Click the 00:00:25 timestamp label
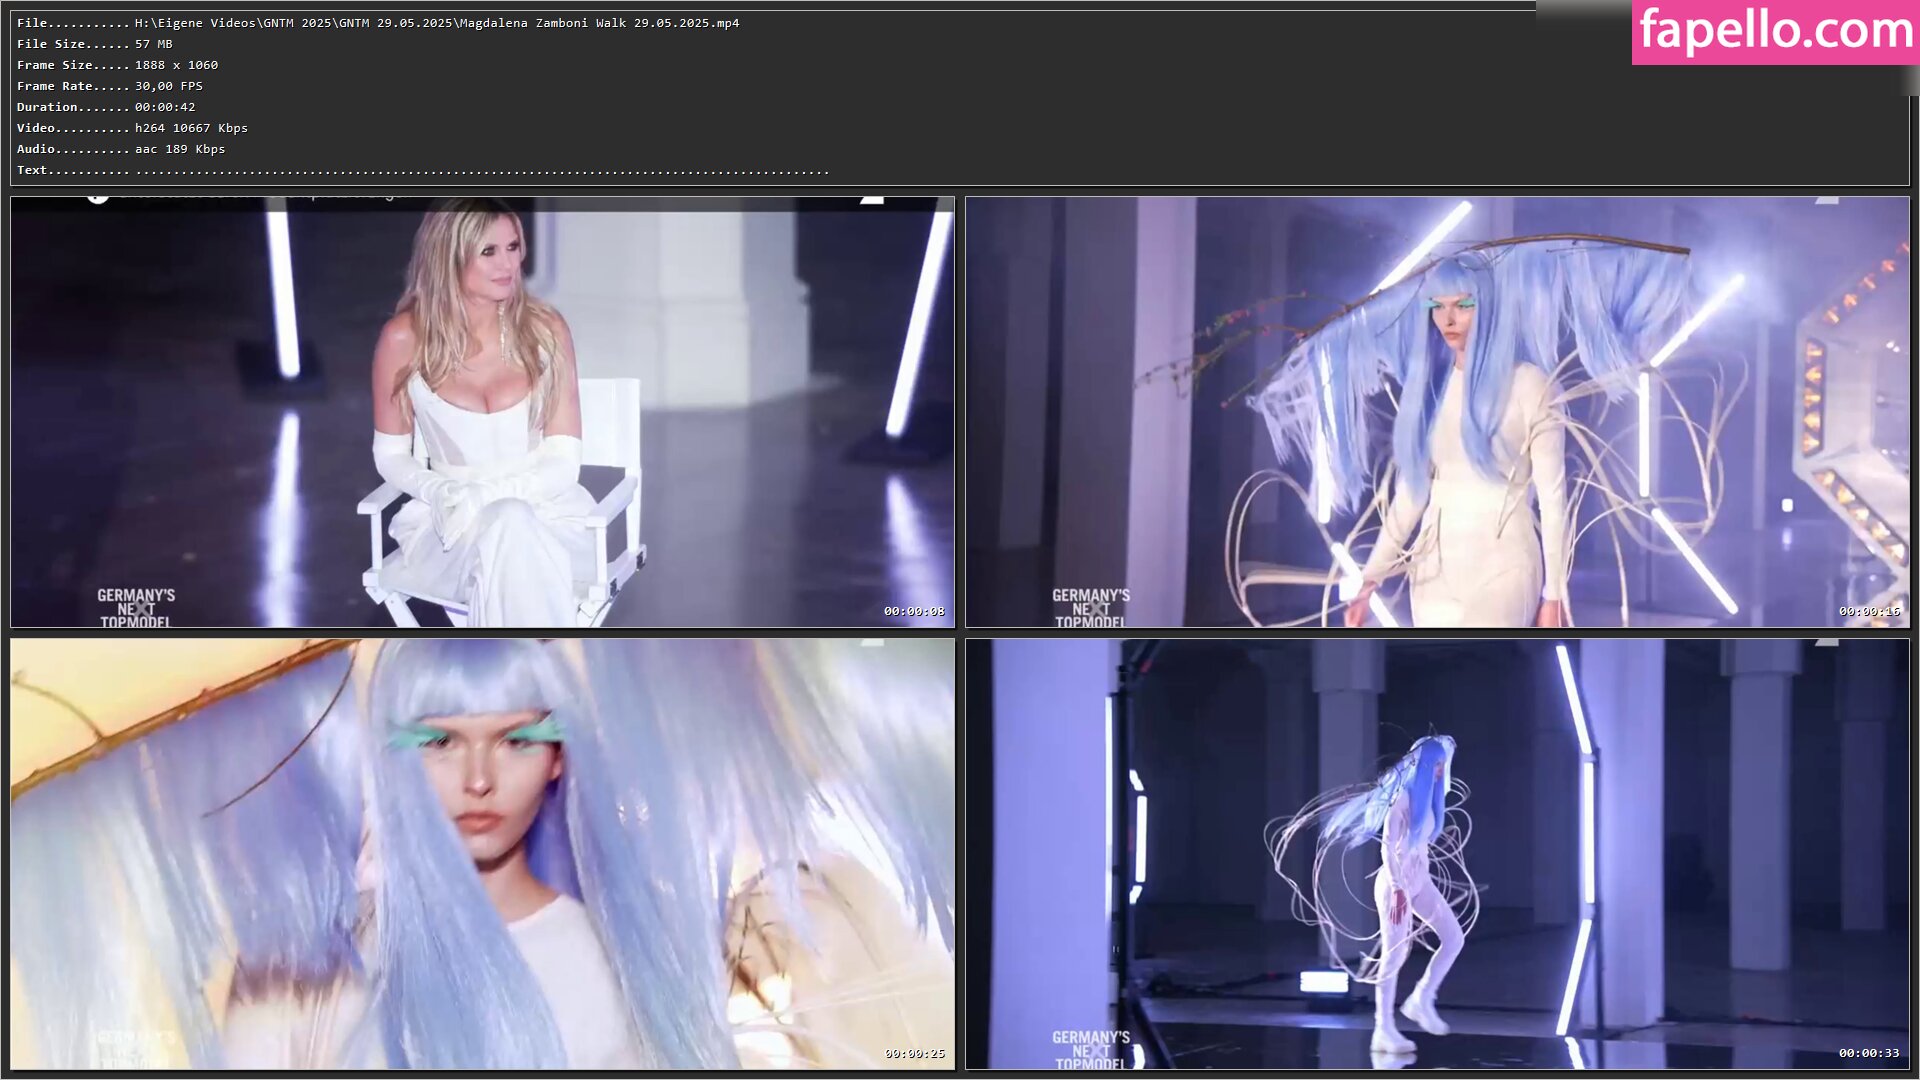The image size is (1920, 1080). pyautogui.click(x=913, y=1053)
